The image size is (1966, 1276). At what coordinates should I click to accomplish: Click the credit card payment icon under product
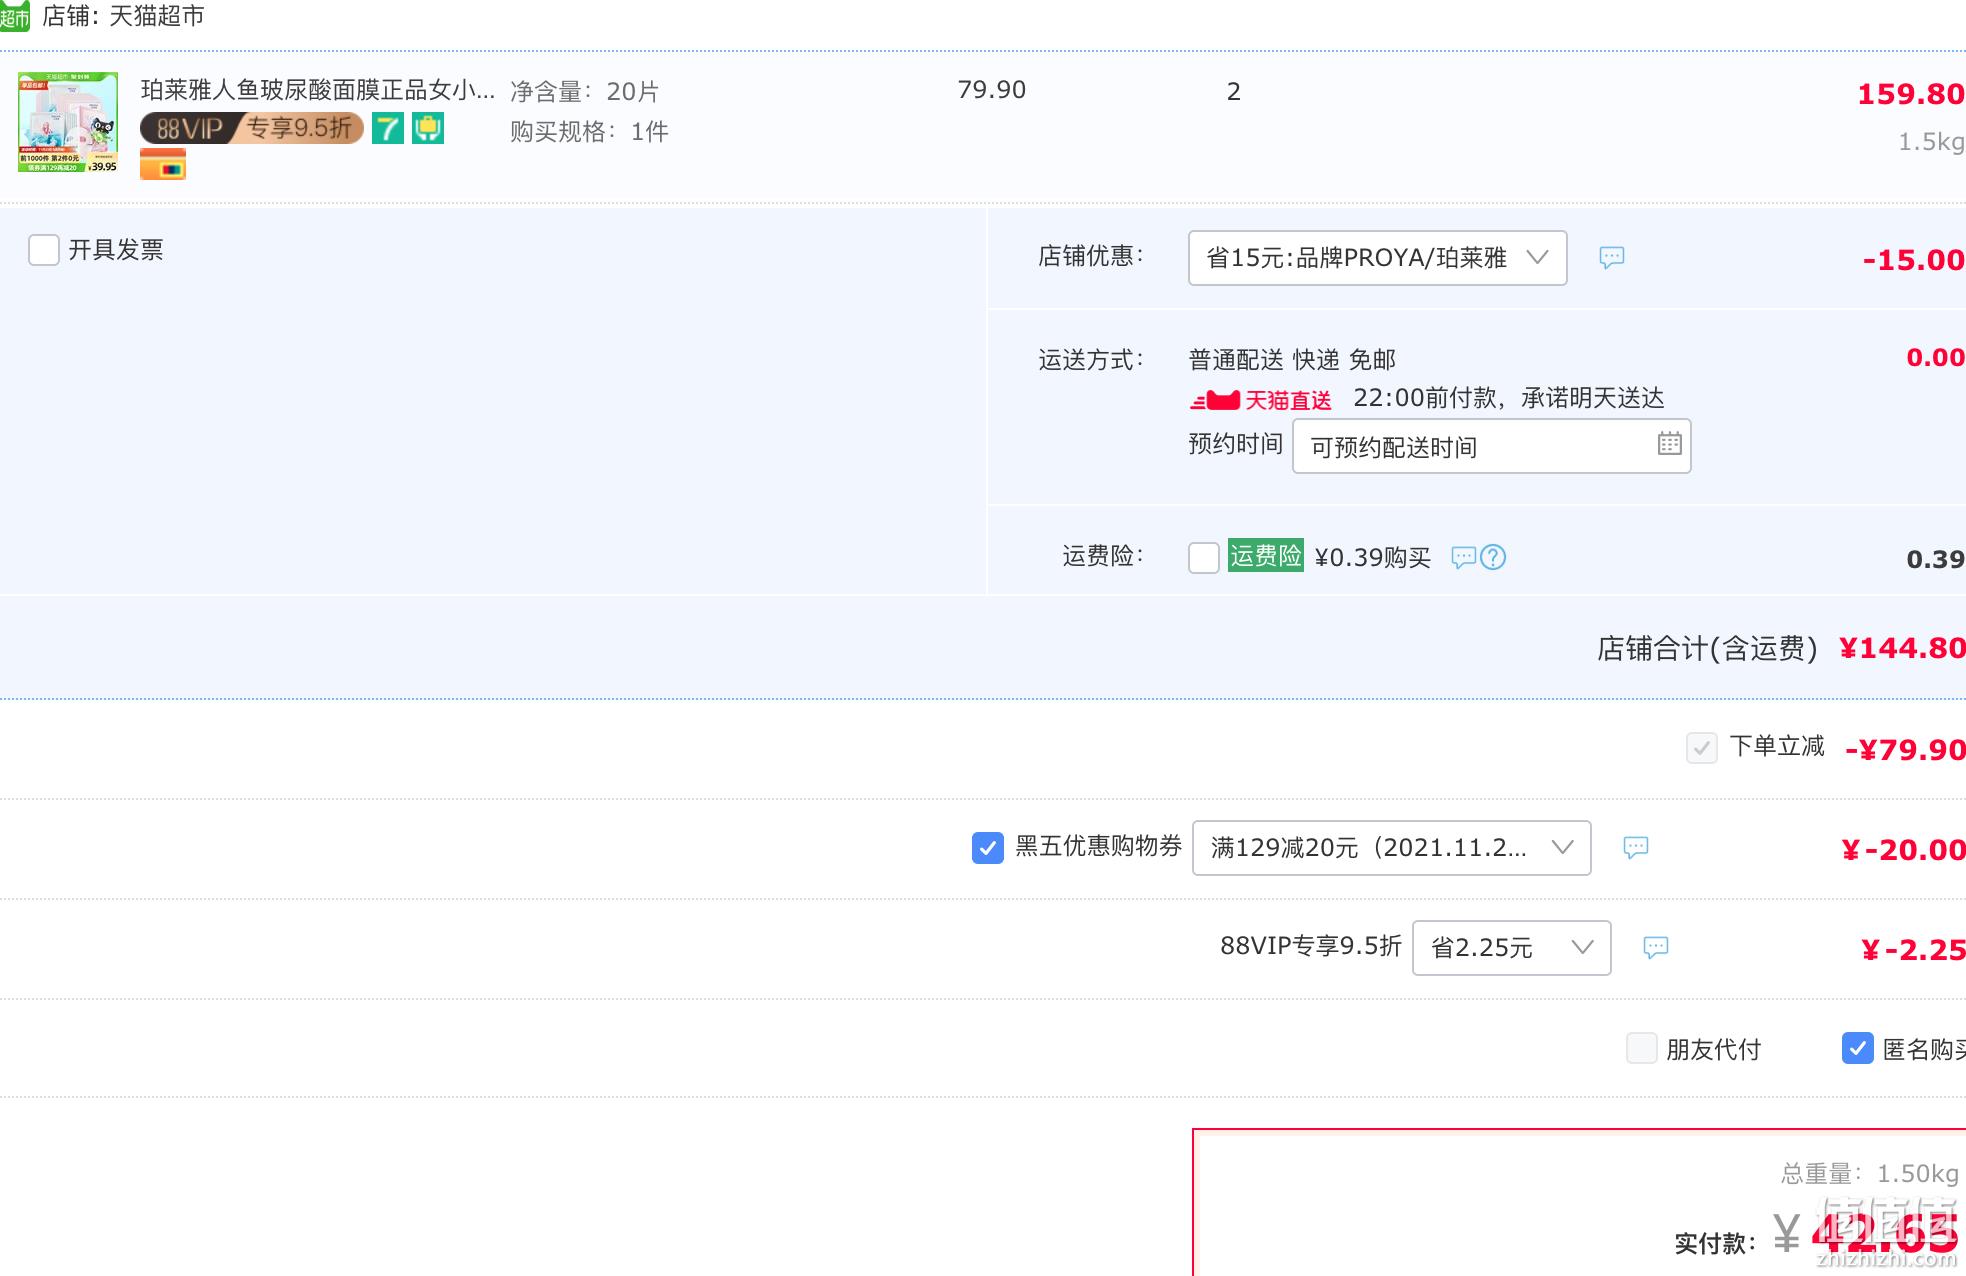pyautogui.click(x=163, y=164)
